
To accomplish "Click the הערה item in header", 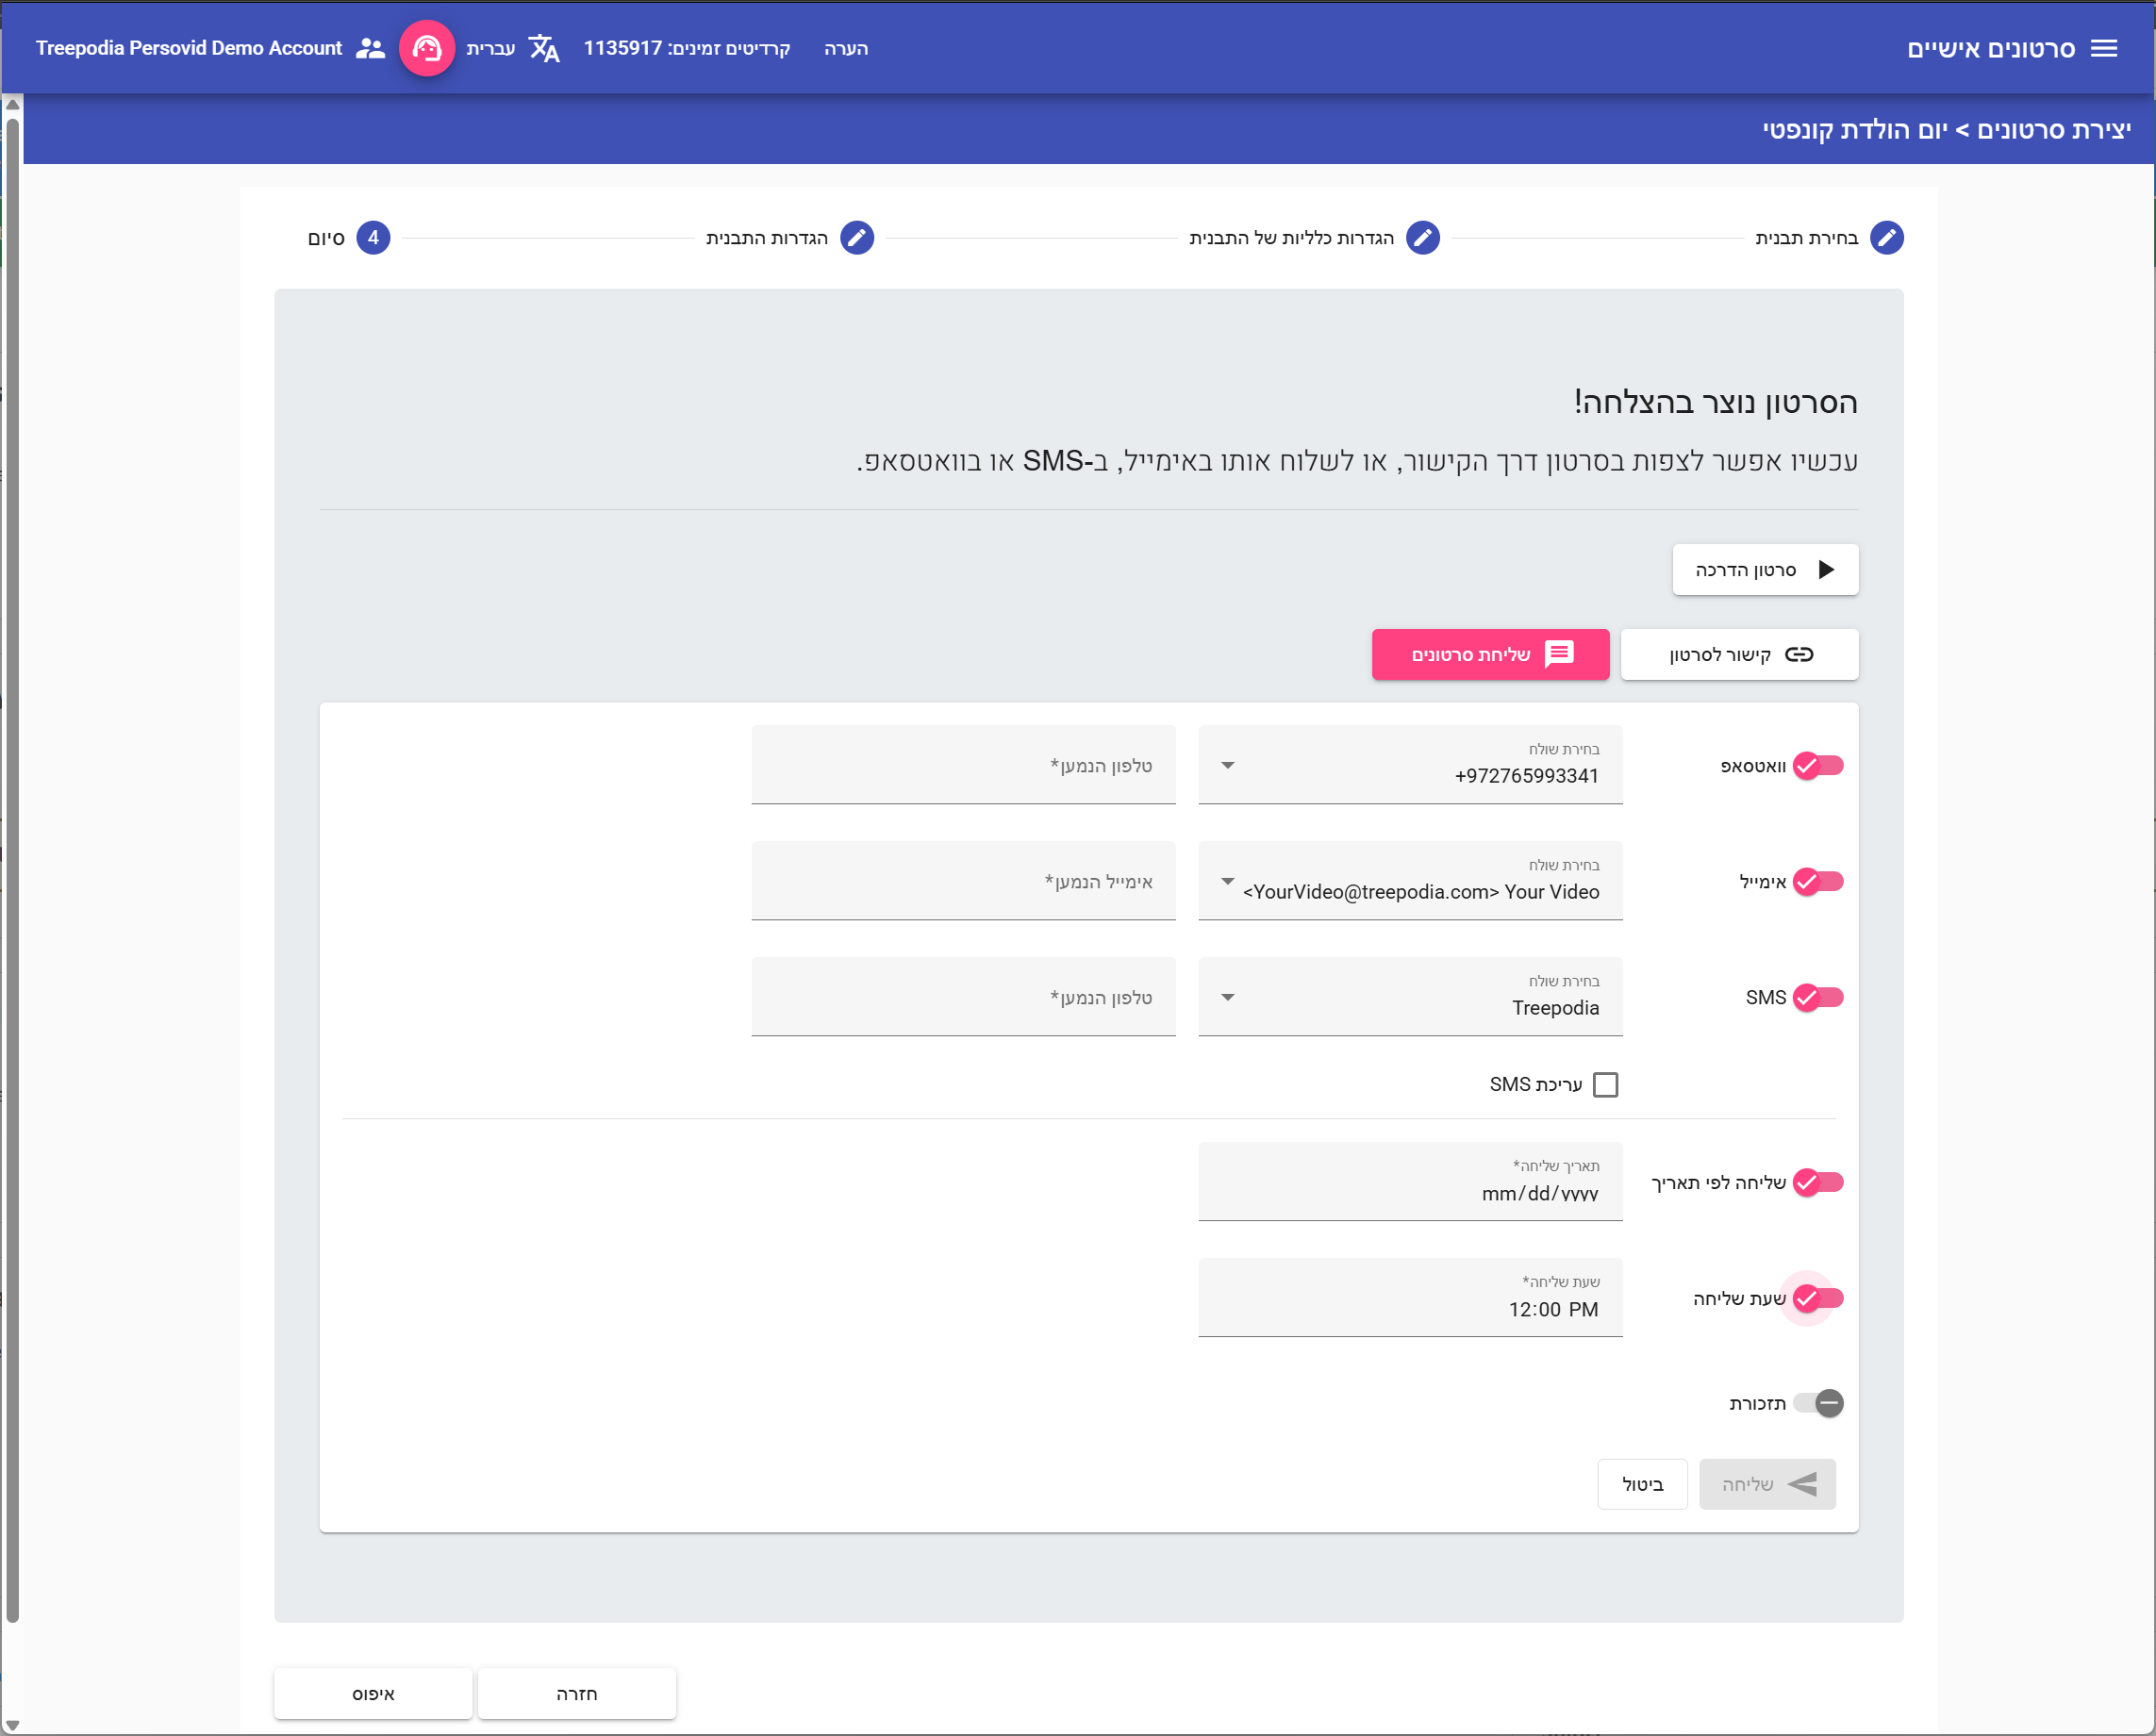I will point(846,48).
